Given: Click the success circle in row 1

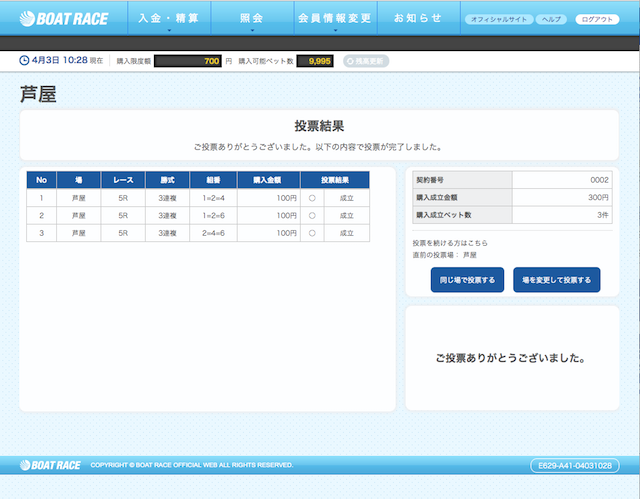Looking at the screenshot, I should 312,198.
